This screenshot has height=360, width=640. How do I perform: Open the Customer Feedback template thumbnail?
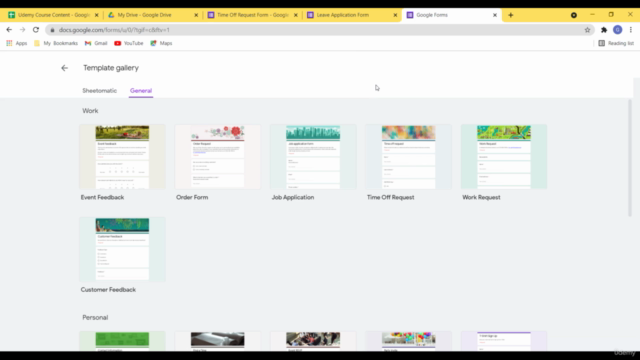(122, 249)
